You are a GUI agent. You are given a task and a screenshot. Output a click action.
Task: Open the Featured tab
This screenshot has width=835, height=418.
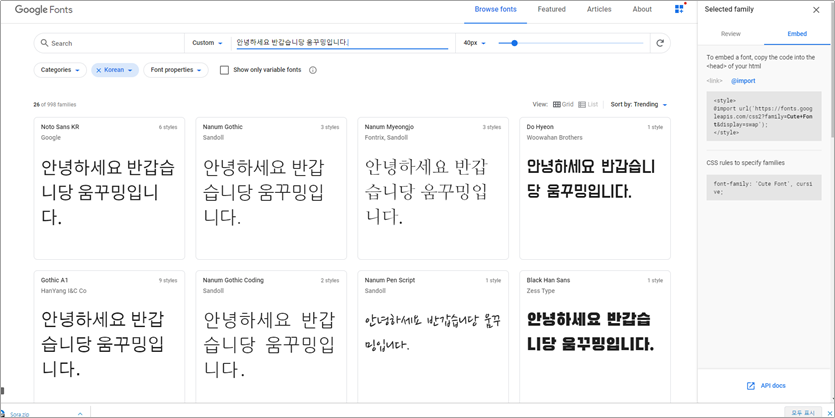551,10
